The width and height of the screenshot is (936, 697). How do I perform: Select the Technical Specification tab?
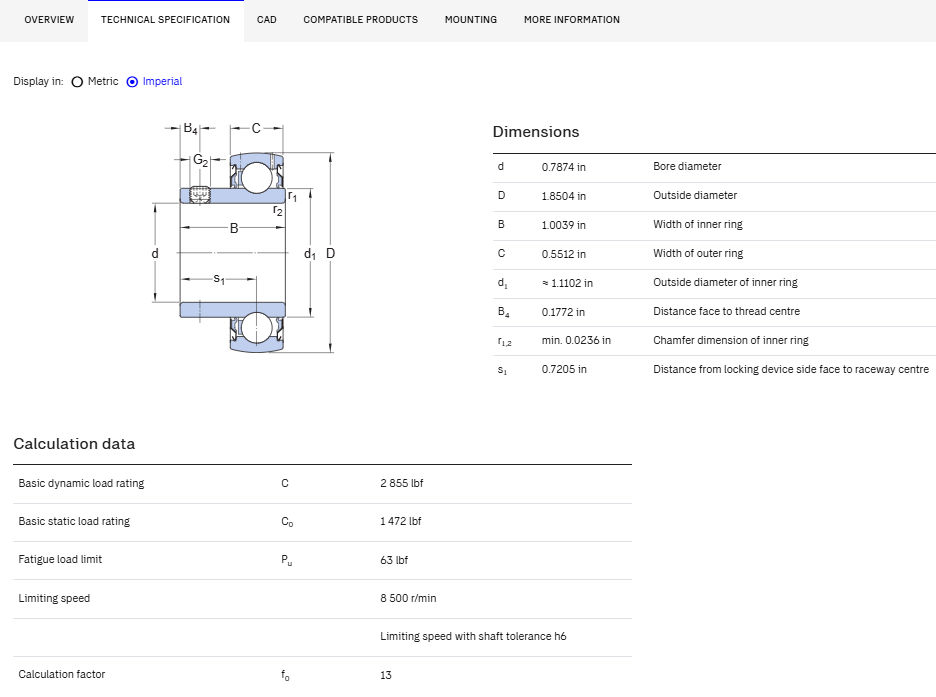(165, 20)
